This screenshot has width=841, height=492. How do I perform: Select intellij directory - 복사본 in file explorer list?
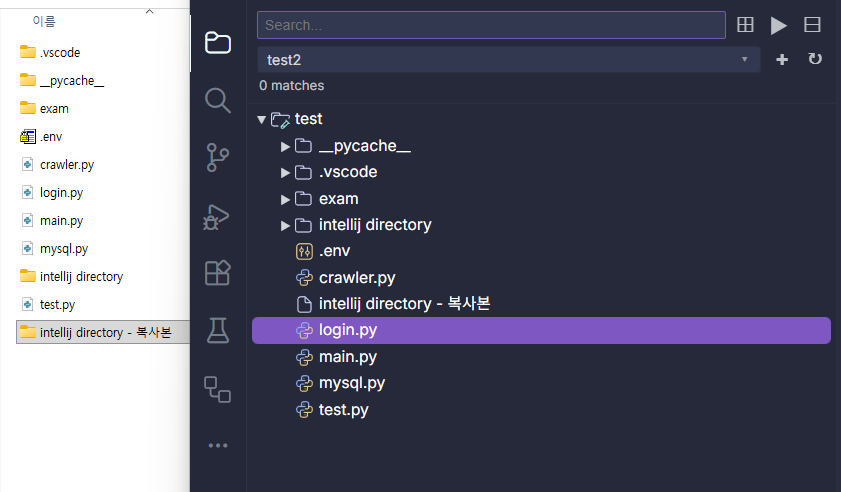click(106, 333)
